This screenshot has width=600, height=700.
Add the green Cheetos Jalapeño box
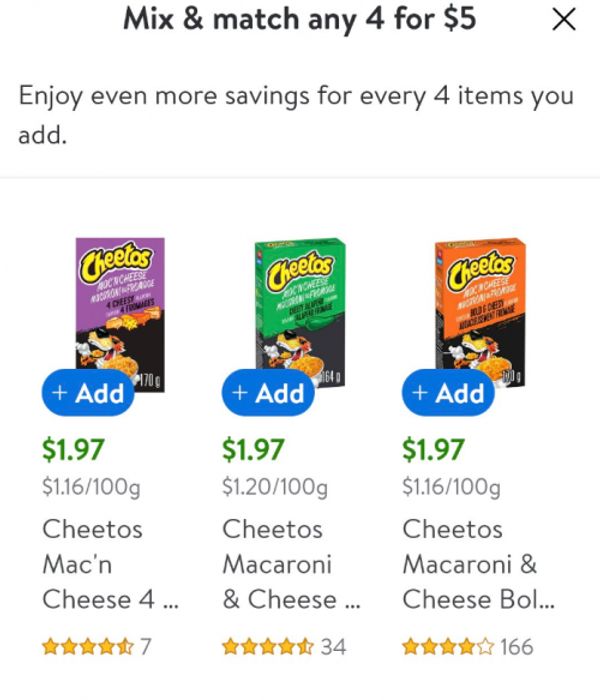click(268, 393)
